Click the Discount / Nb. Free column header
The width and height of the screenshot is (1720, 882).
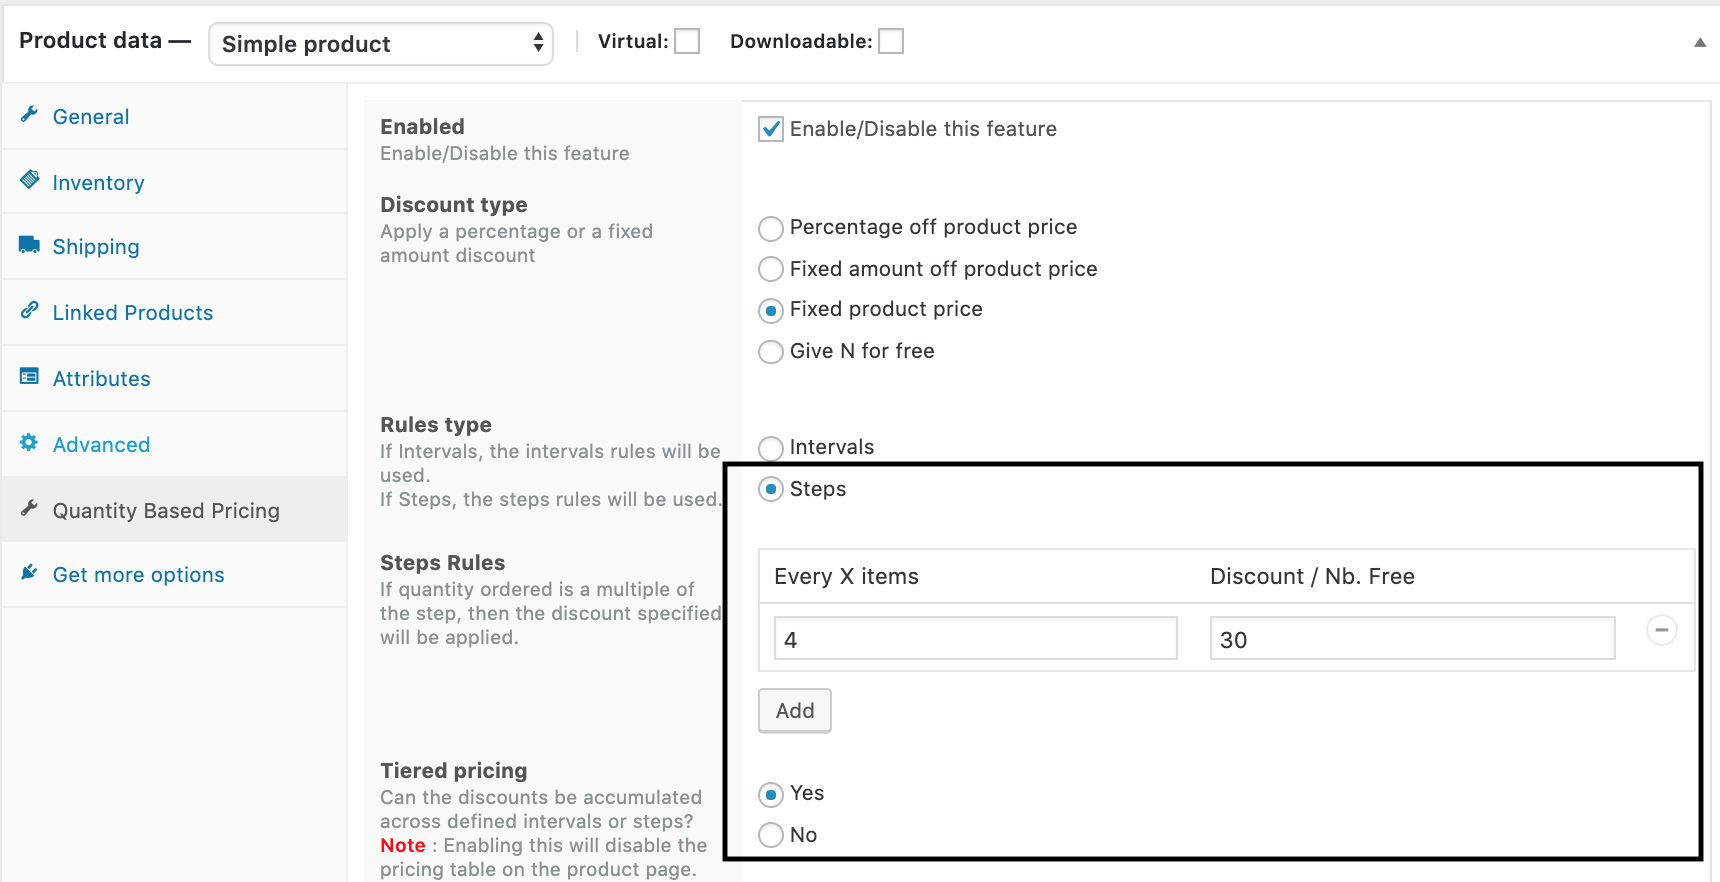point(1312,577)
